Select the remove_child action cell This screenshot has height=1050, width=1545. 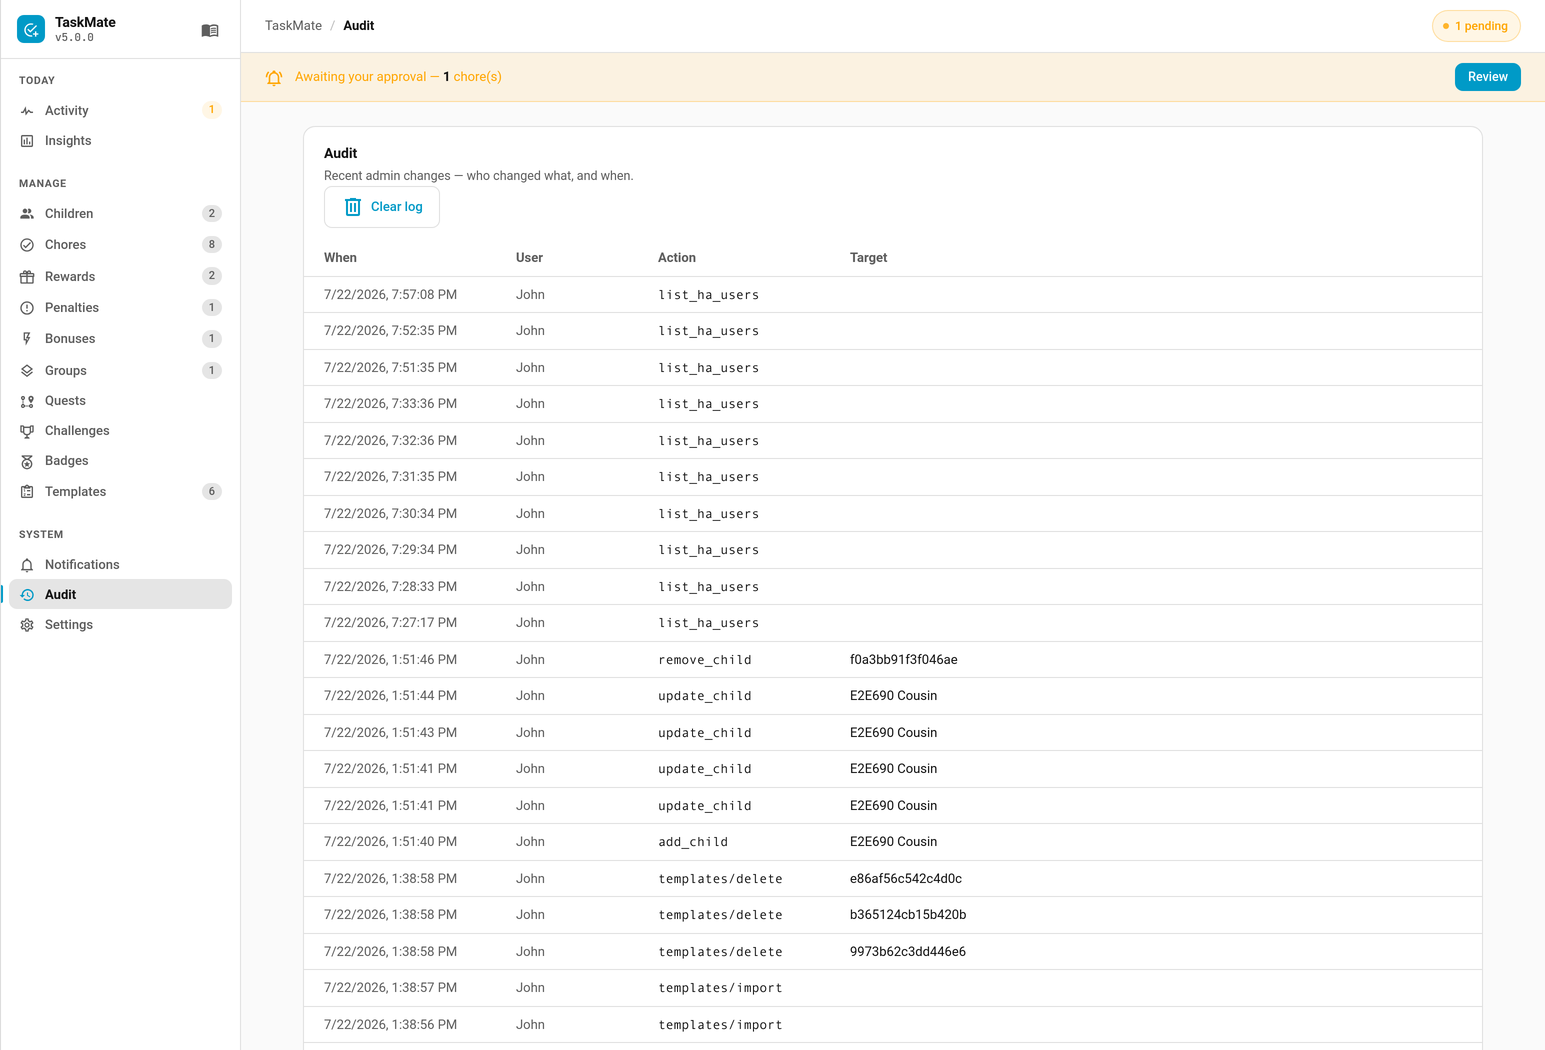pyautogui.click(x=705, y=660)
